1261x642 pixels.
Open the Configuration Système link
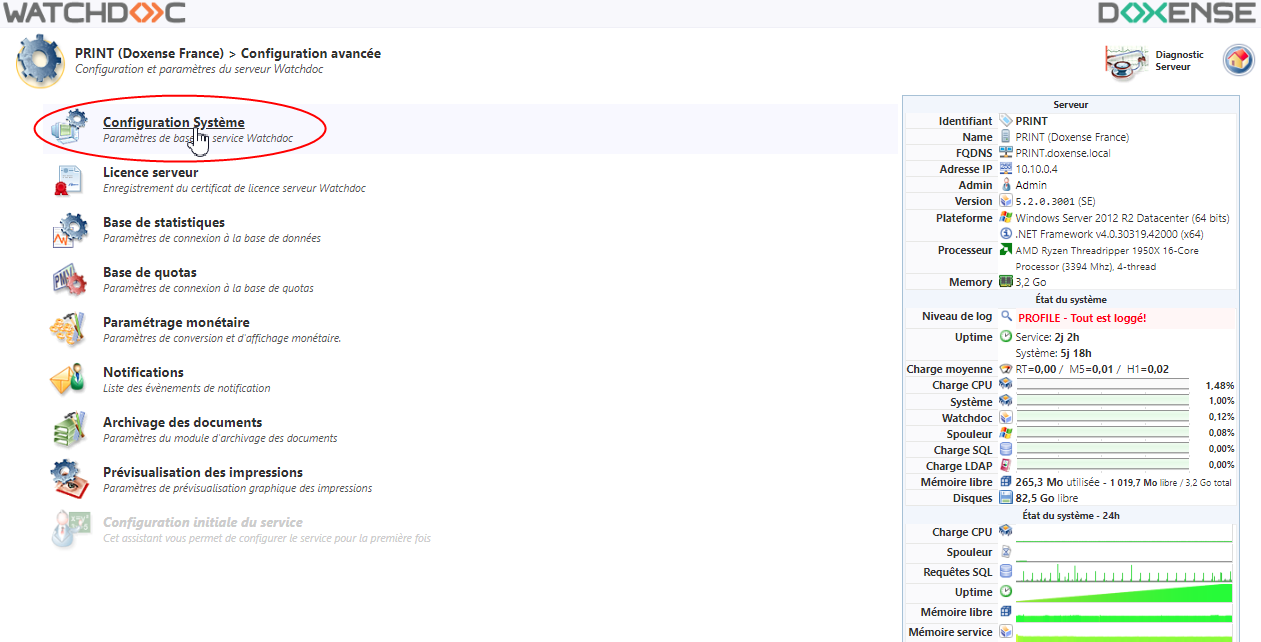click(x=173, y=122)
